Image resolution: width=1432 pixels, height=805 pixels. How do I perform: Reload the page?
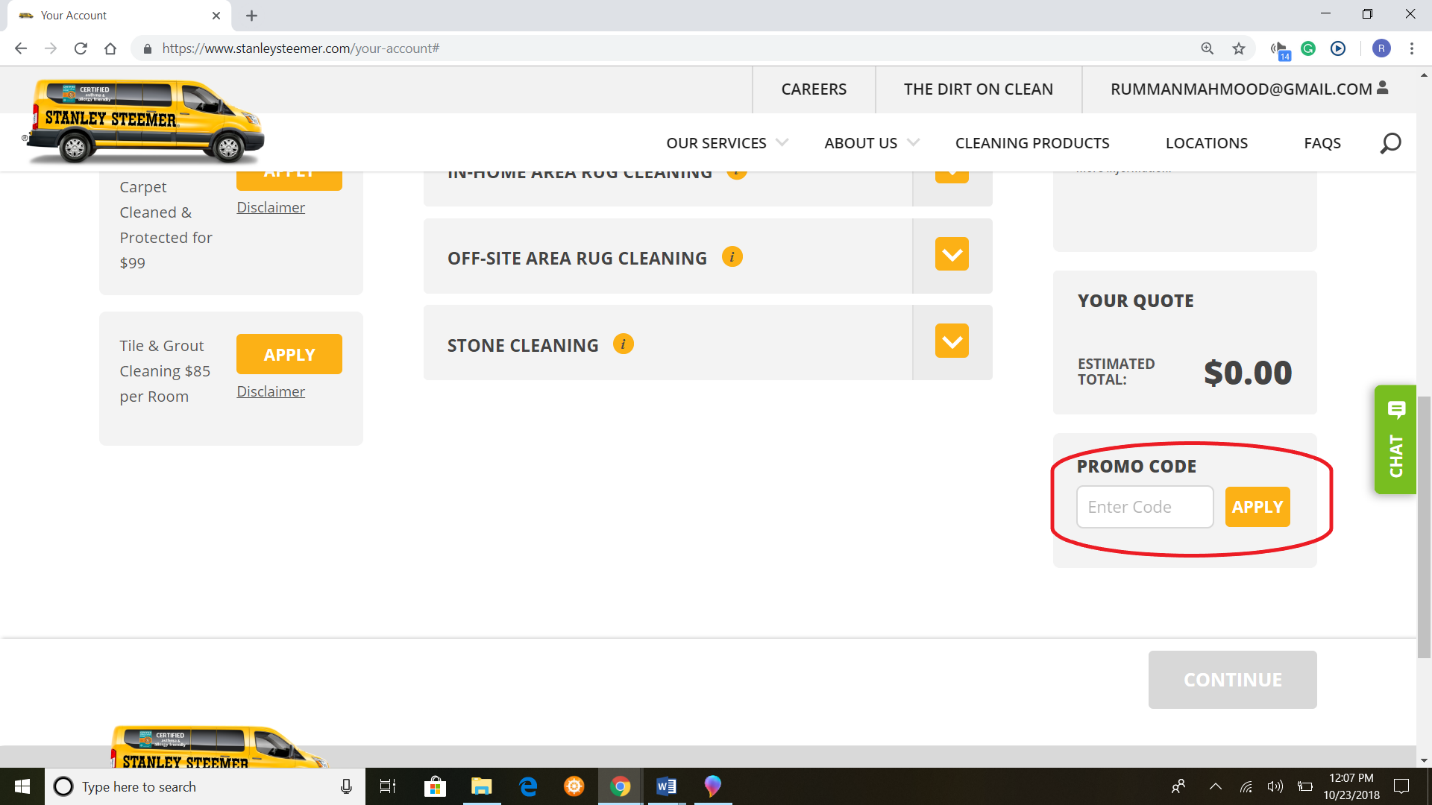pyautogui.click(x=81, y=48)
